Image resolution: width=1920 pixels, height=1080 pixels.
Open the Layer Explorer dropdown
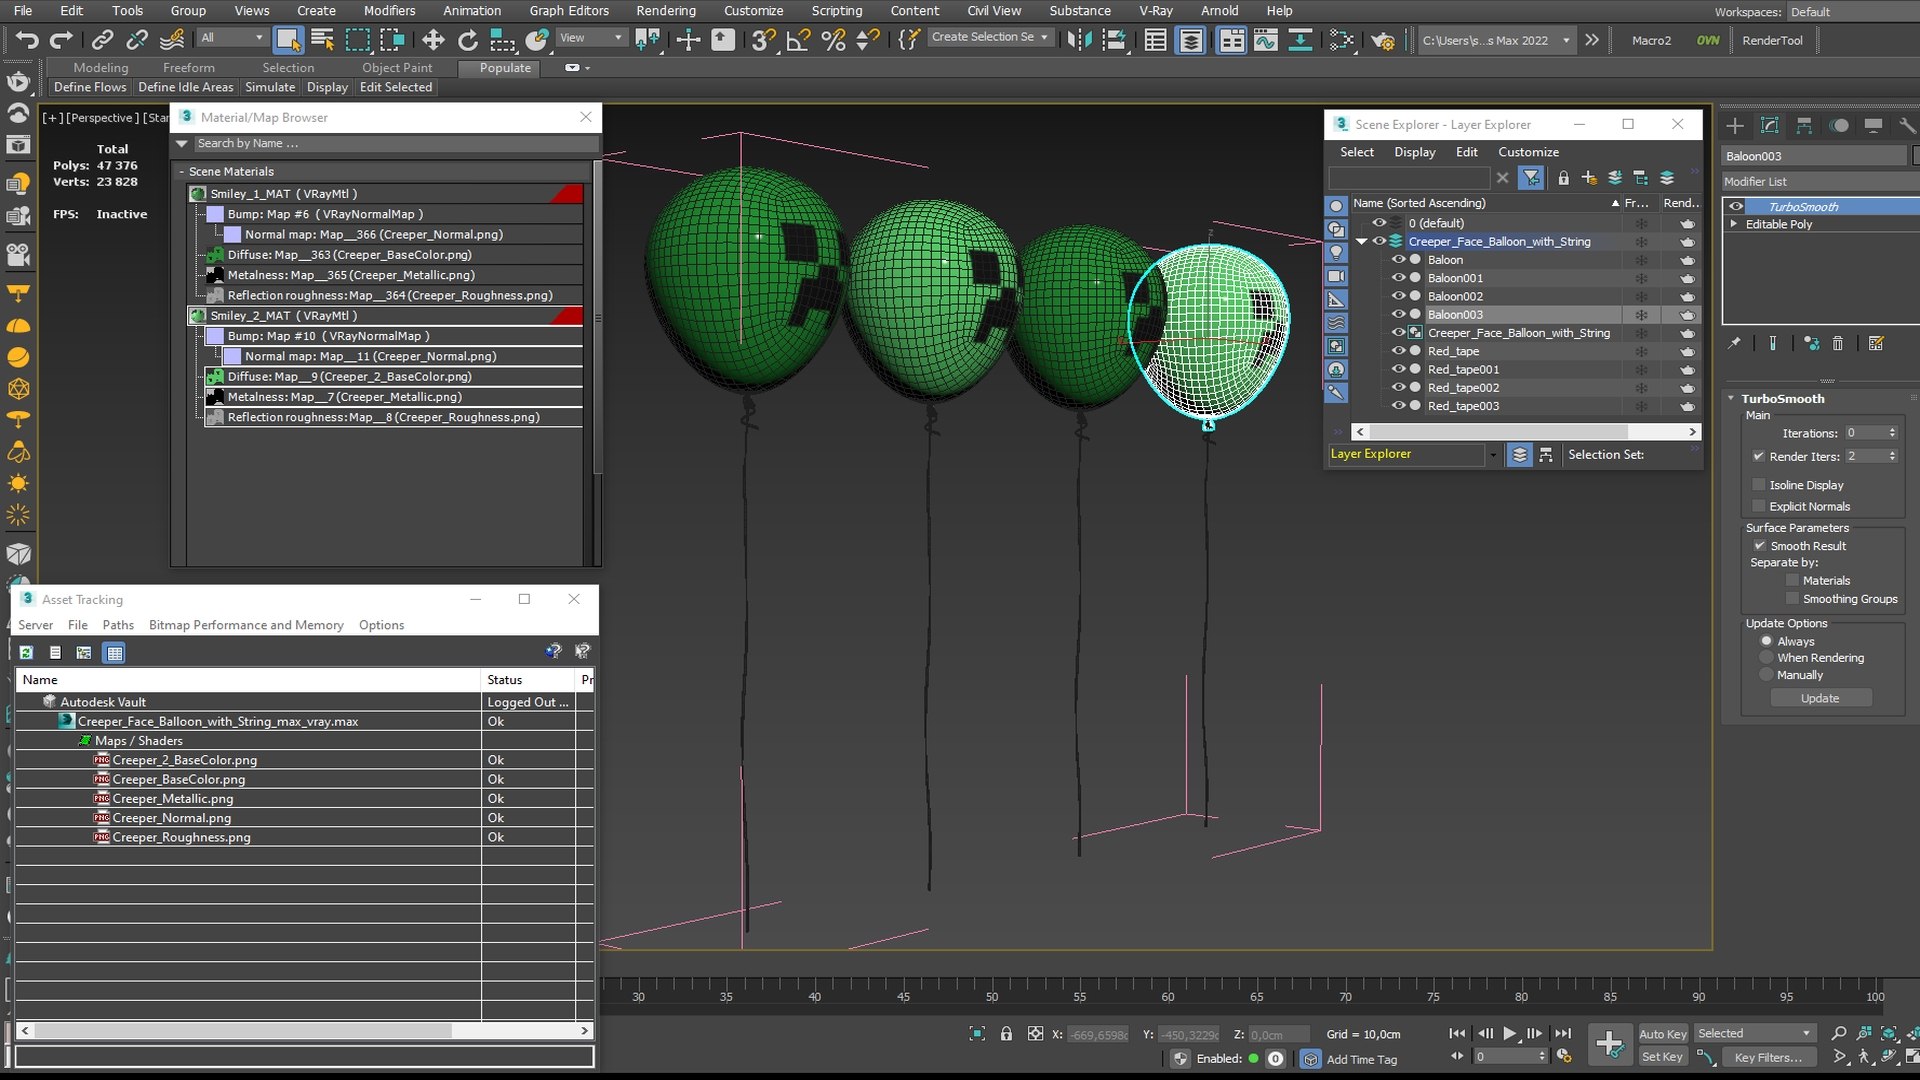click(1493, 455)
